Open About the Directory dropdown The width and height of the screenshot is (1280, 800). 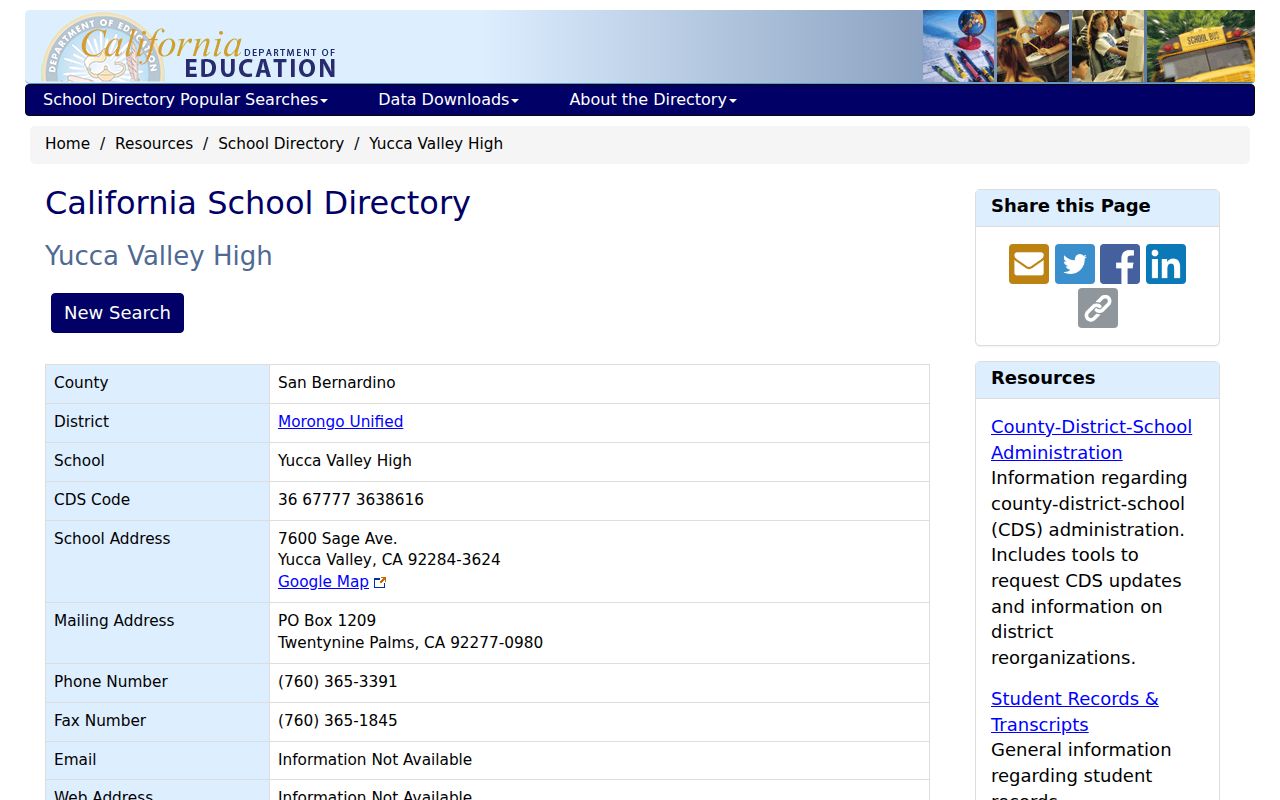click(653, 99)
